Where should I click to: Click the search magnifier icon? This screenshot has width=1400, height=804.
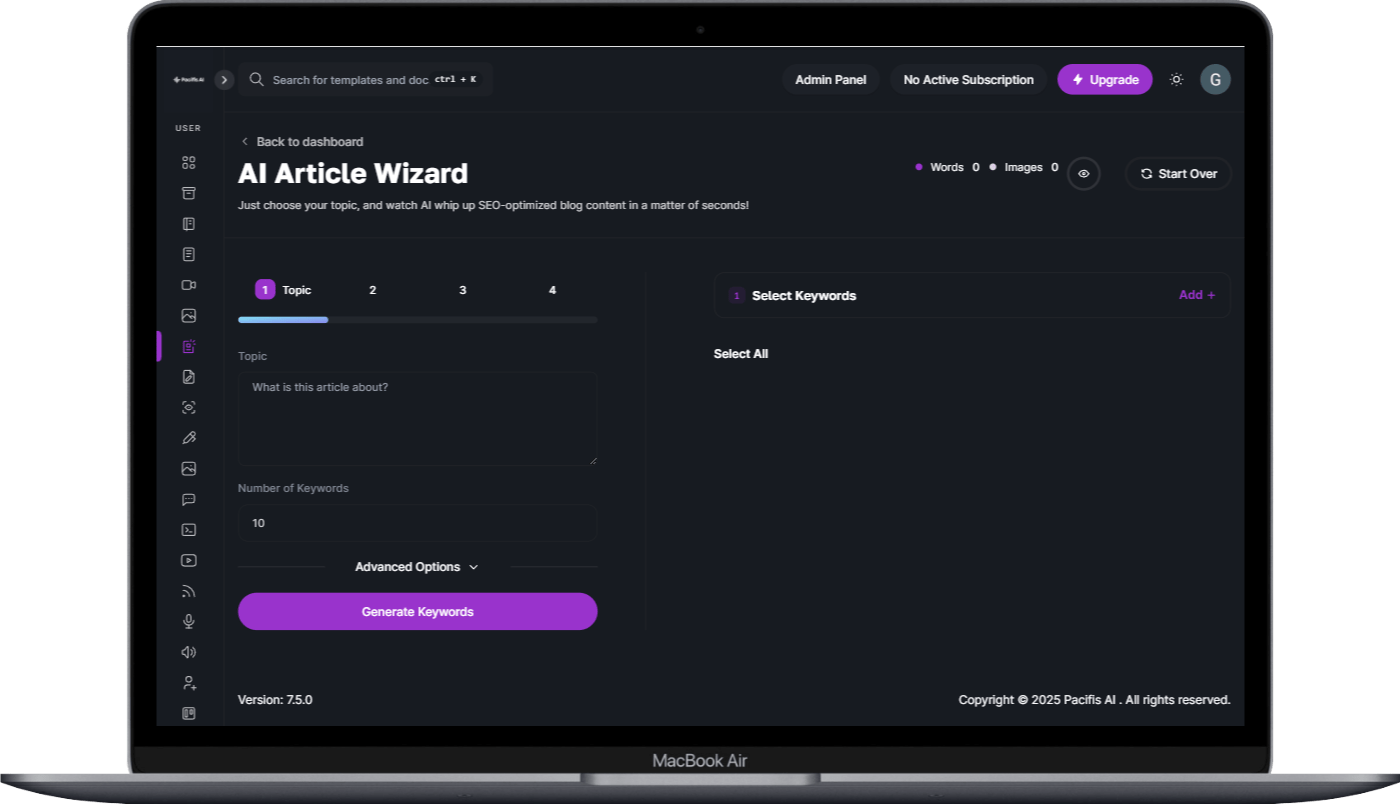pos(257,80)
